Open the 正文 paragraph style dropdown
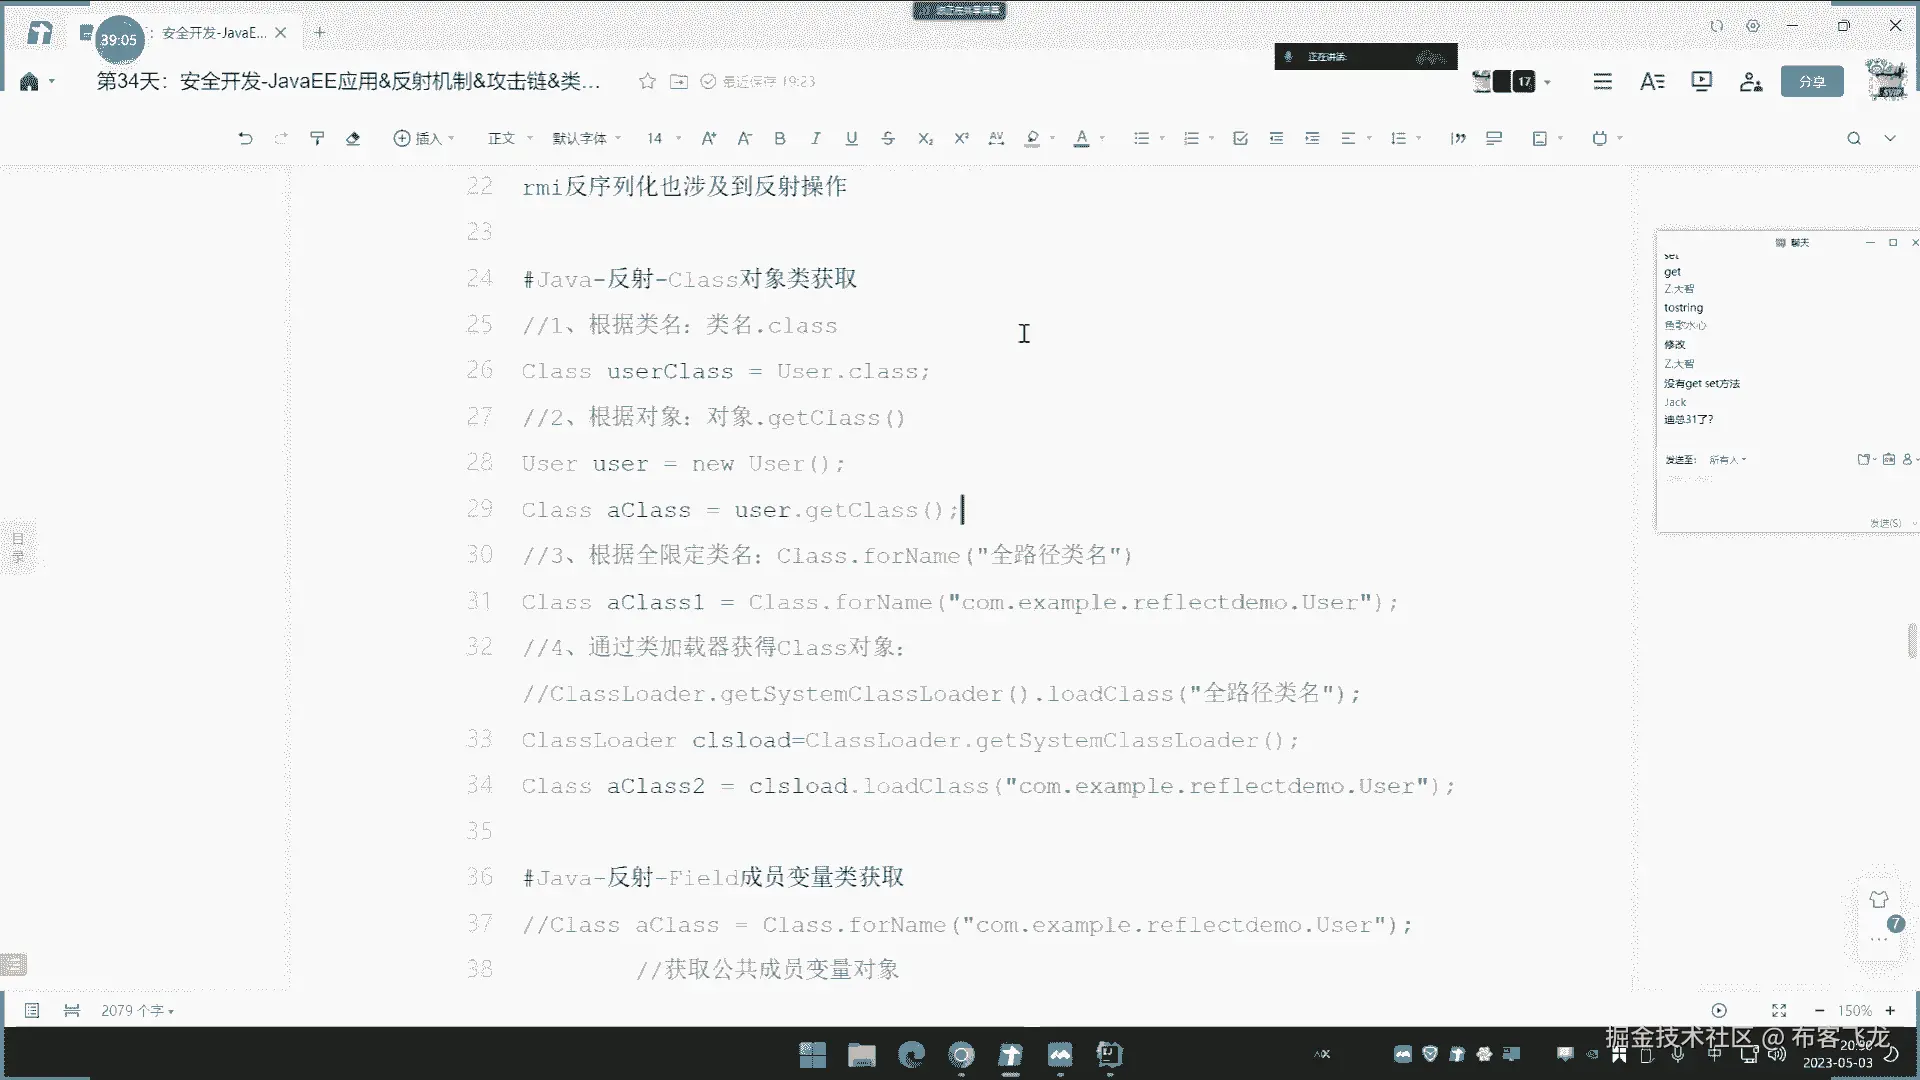This screenshot has height=1080, width=1920. [509, 138]
